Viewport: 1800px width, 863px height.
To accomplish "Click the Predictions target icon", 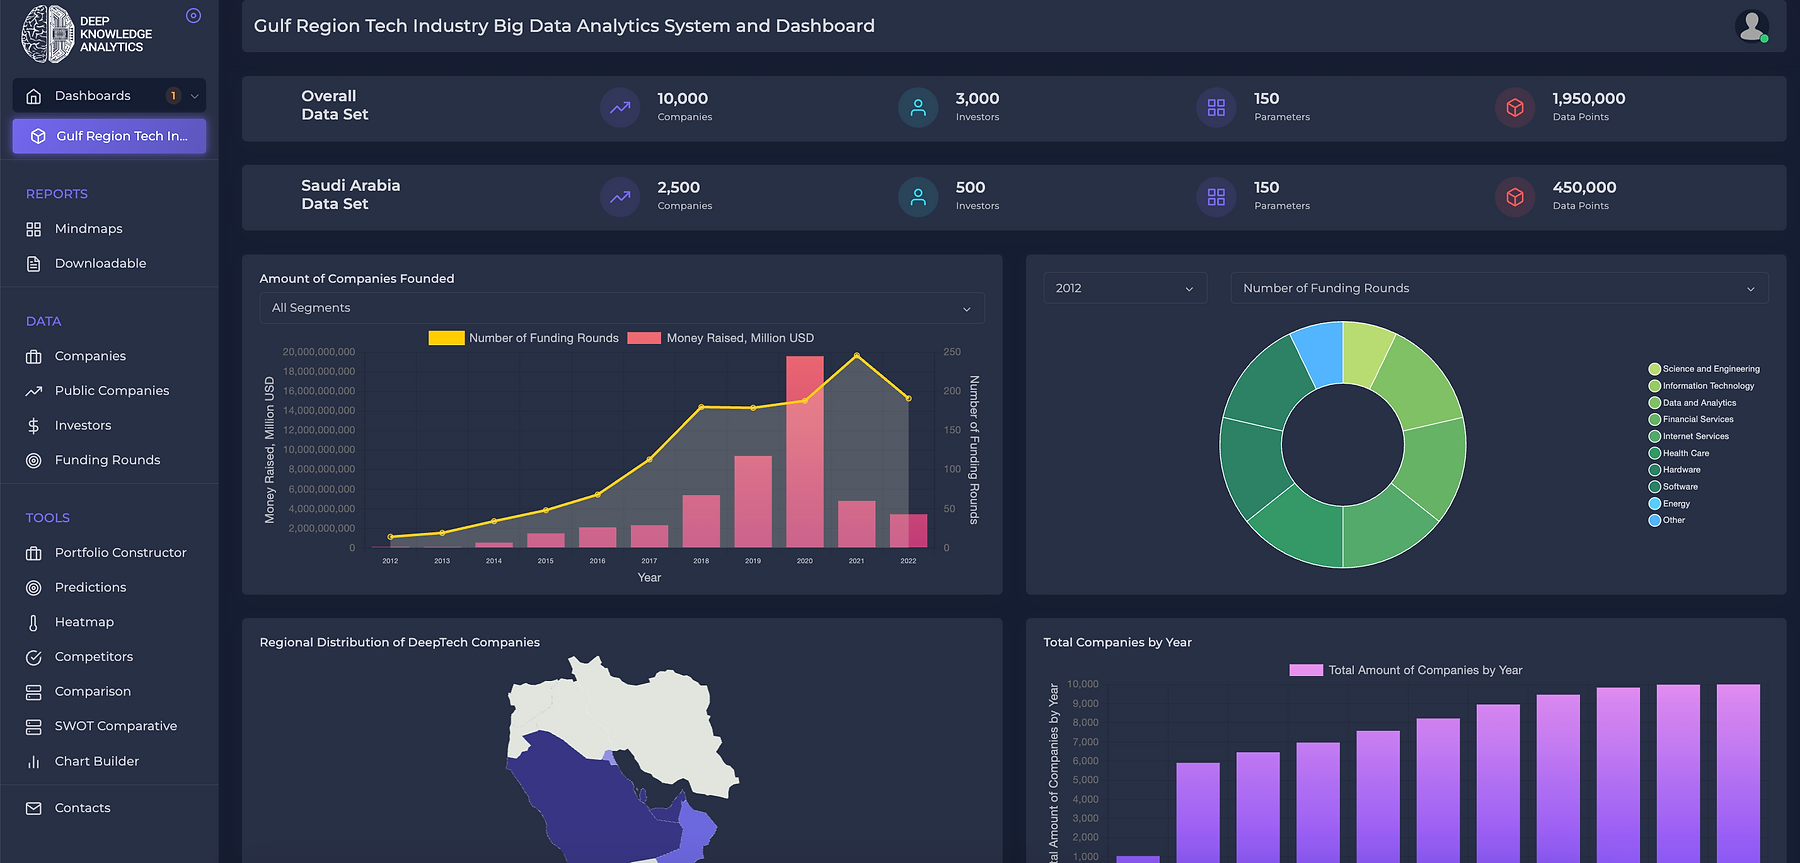I will point(33,588).
